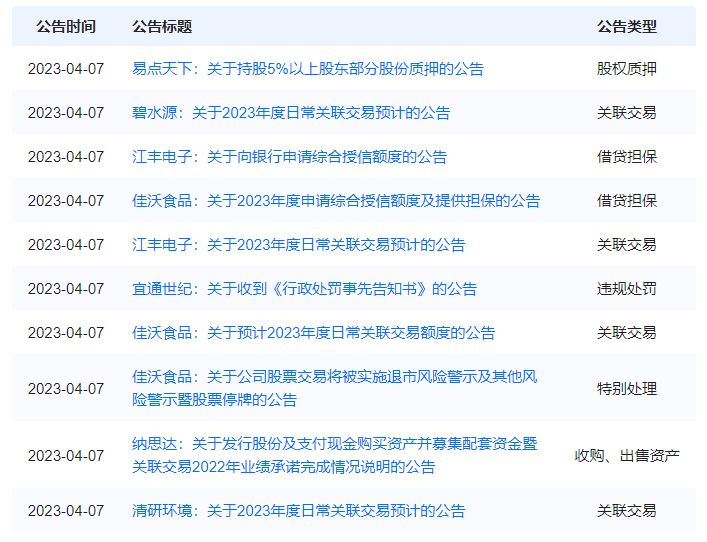The image size is (707, 542).
Task: Click the 公告时间 column header
Action: 66,26
